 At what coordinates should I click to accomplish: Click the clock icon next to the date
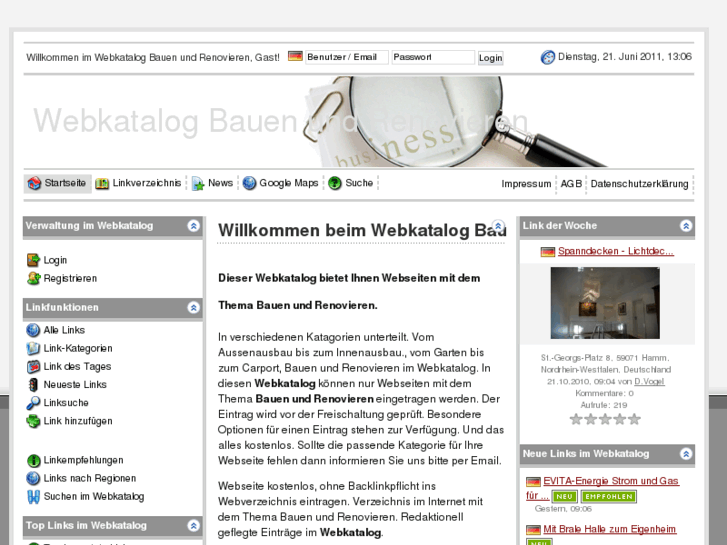click(x=548, y=57)
